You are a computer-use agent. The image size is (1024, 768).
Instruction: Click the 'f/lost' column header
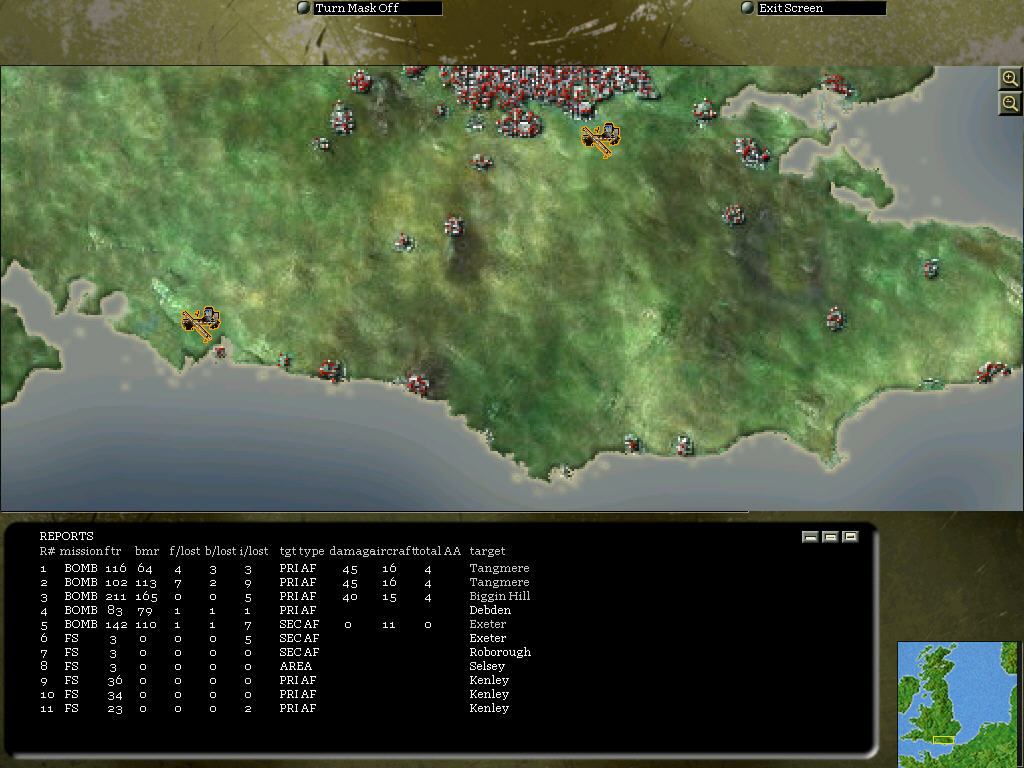185,551
